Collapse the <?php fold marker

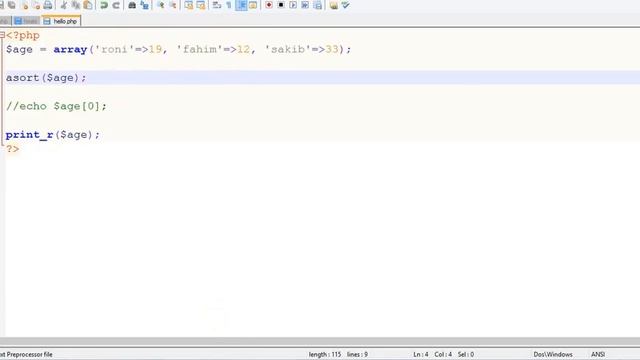coord(2,35)
